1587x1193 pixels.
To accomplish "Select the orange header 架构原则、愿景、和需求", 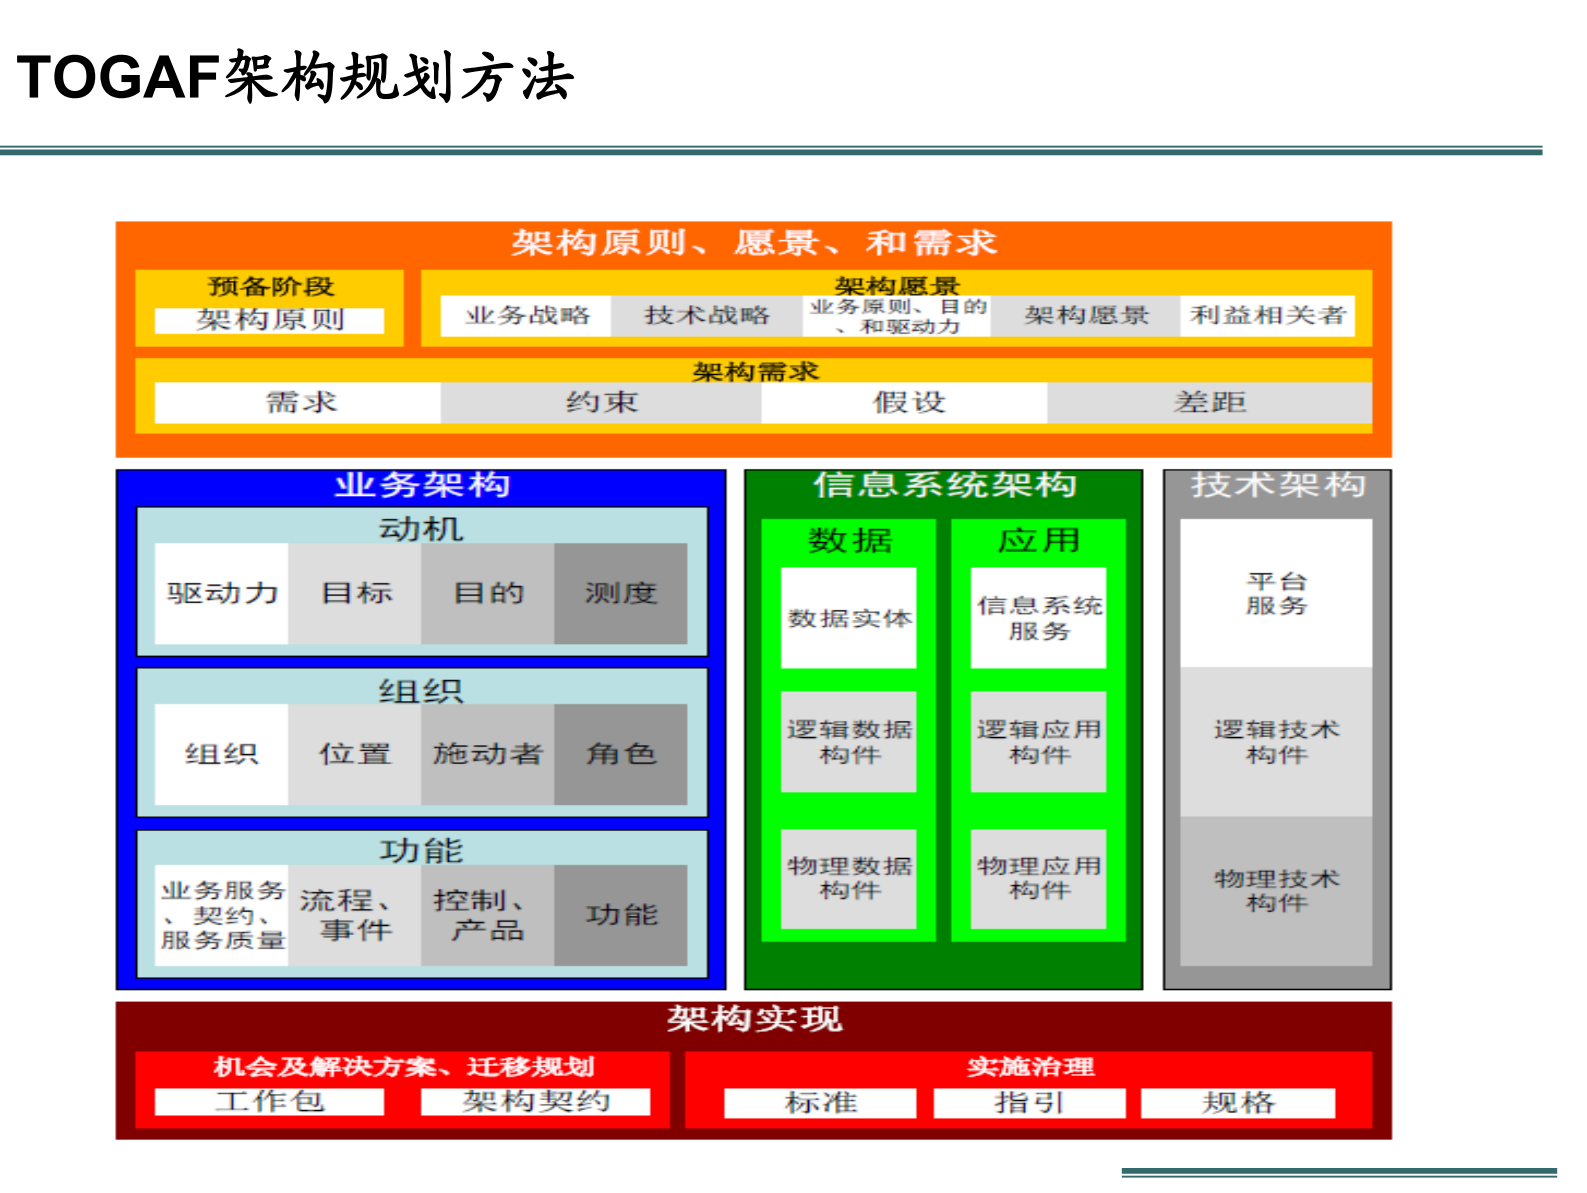I will (x=754, y=242).
